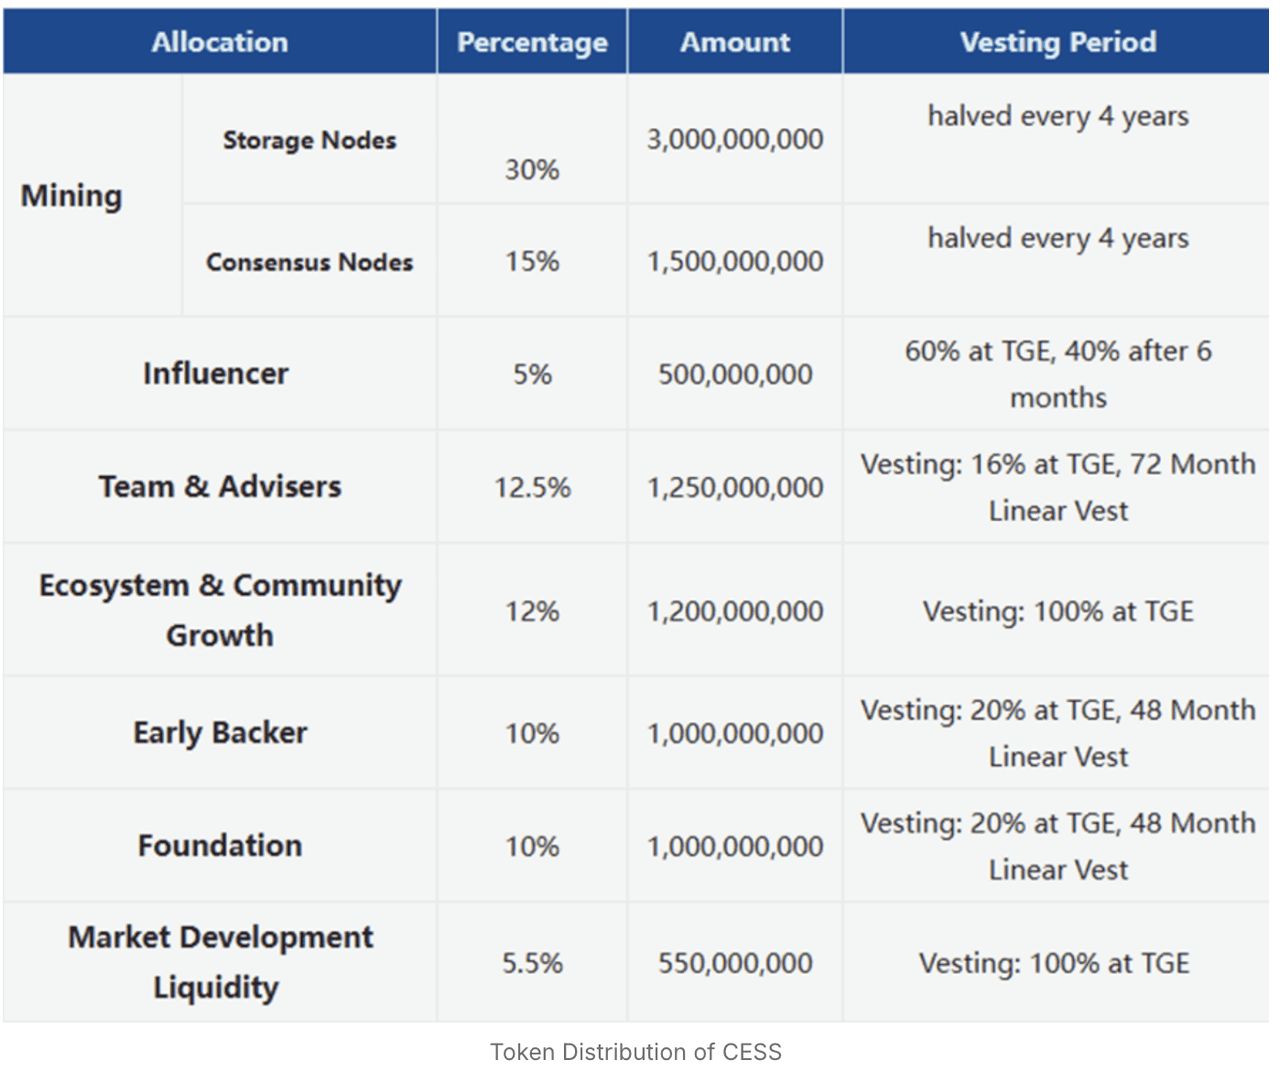The image size is (1280, 1071).
Task: Select the Vesting Period header cell
Action: pyautogui.click(x=1058, y=42)
